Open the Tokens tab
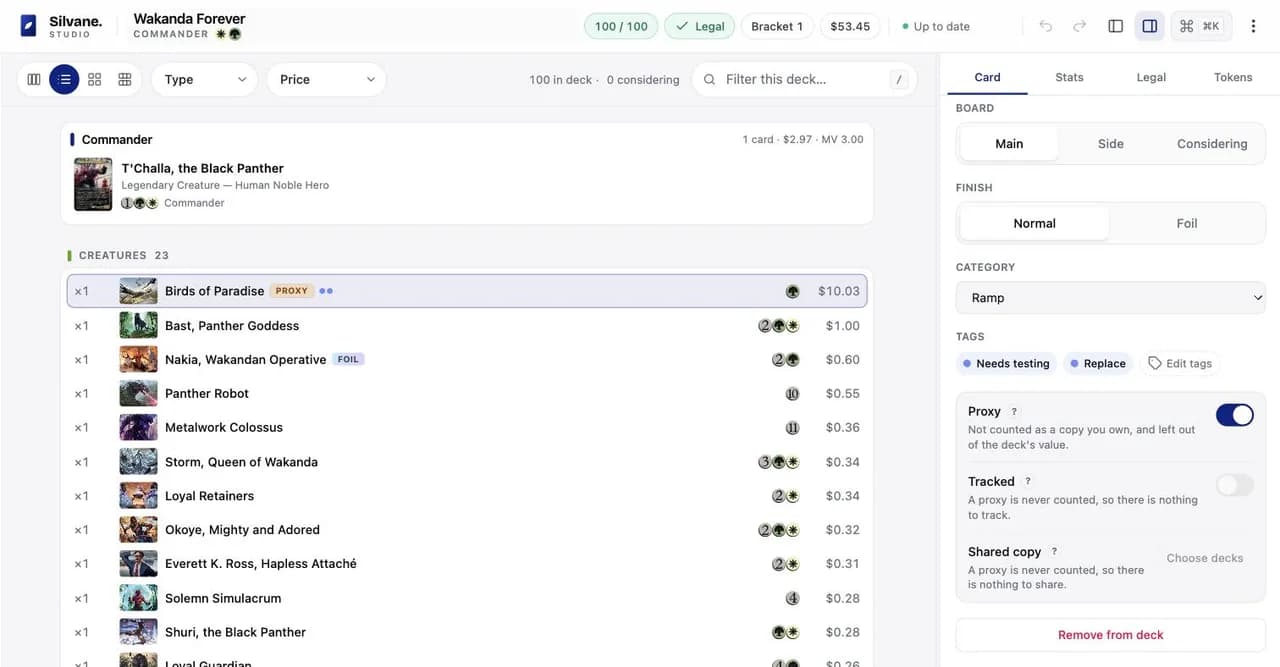1280x667 pixels. coord(1233,77)
